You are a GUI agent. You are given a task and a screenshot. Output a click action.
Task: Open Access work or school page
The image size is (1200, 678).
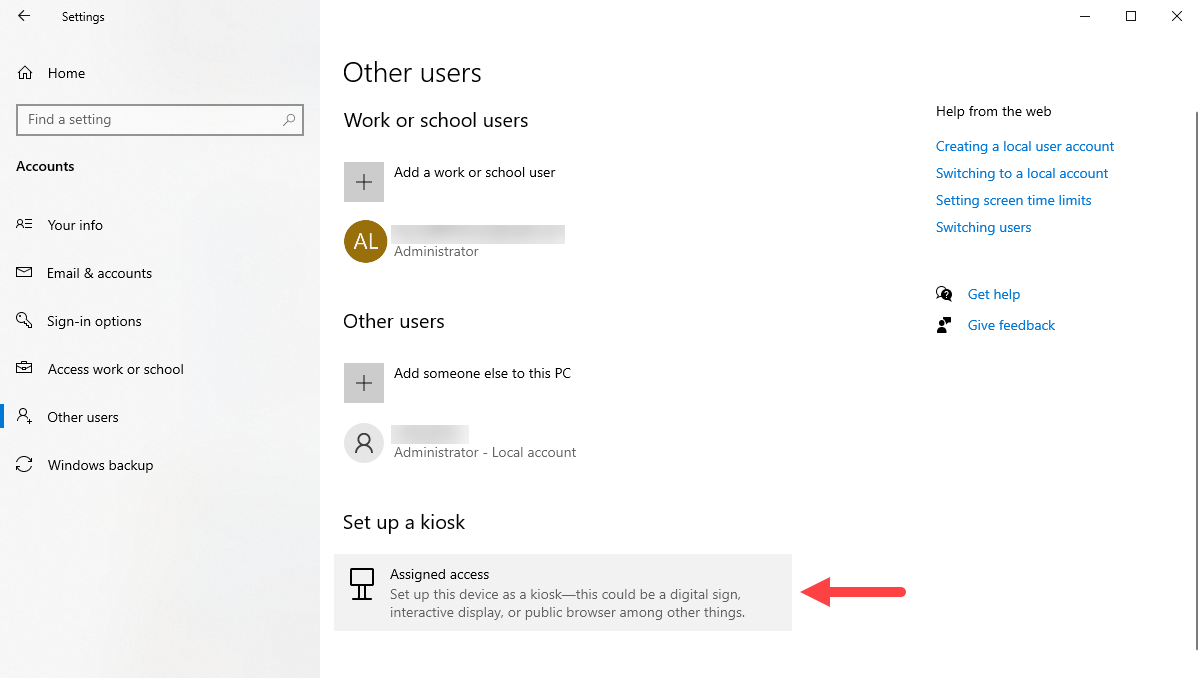116,369
